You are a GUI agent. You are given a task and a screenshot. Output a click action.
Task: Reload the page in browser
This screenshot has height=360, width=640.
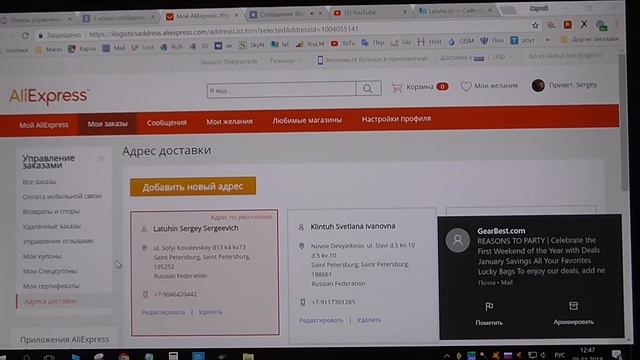coord(25,36)
